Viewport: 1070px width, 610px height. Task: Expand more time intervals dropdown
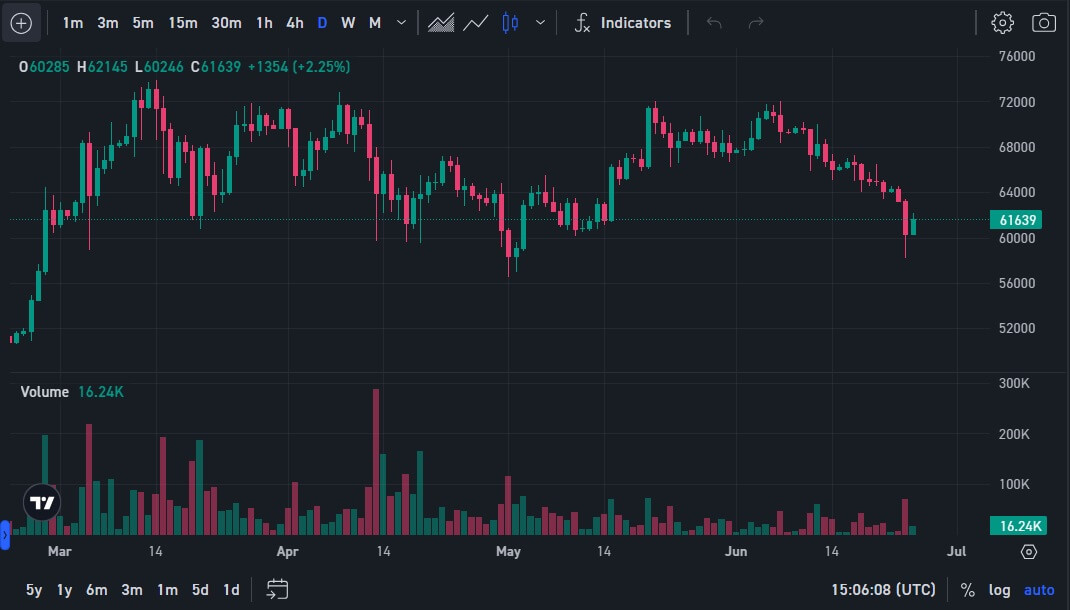coord(401,23)
